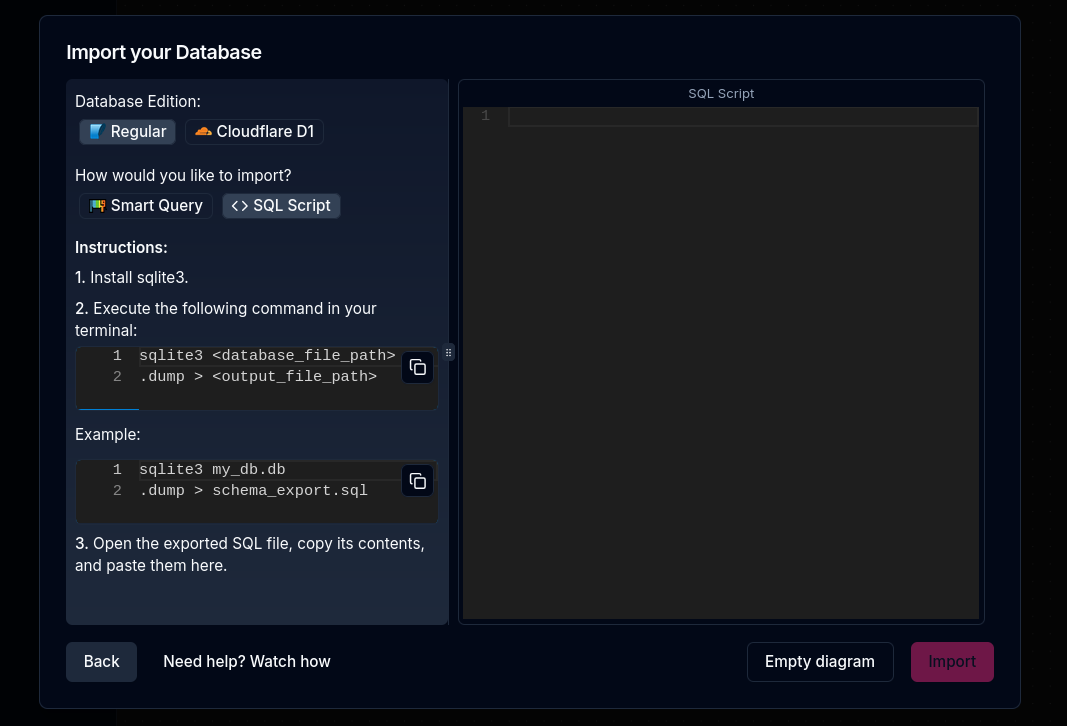This screenshot has width=1067, height=726.
Task: Click the 'sqlite3 my_db.db' example line
Action: [x=212, y=470]
